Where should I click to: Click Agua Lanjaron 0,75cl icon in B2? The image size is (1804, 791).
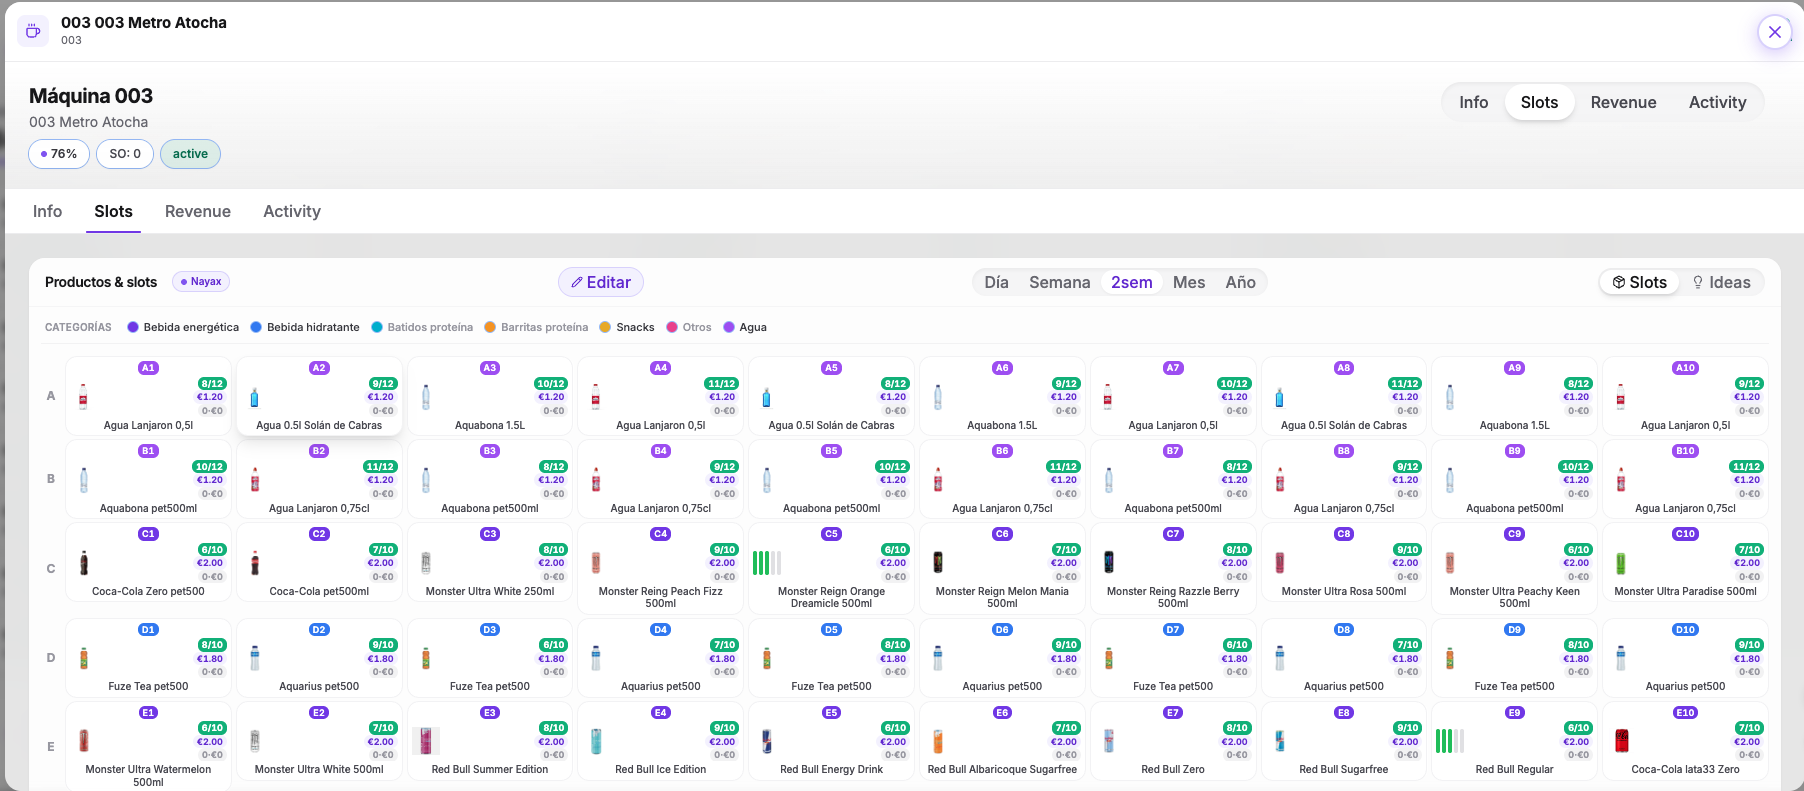[255, 480]
